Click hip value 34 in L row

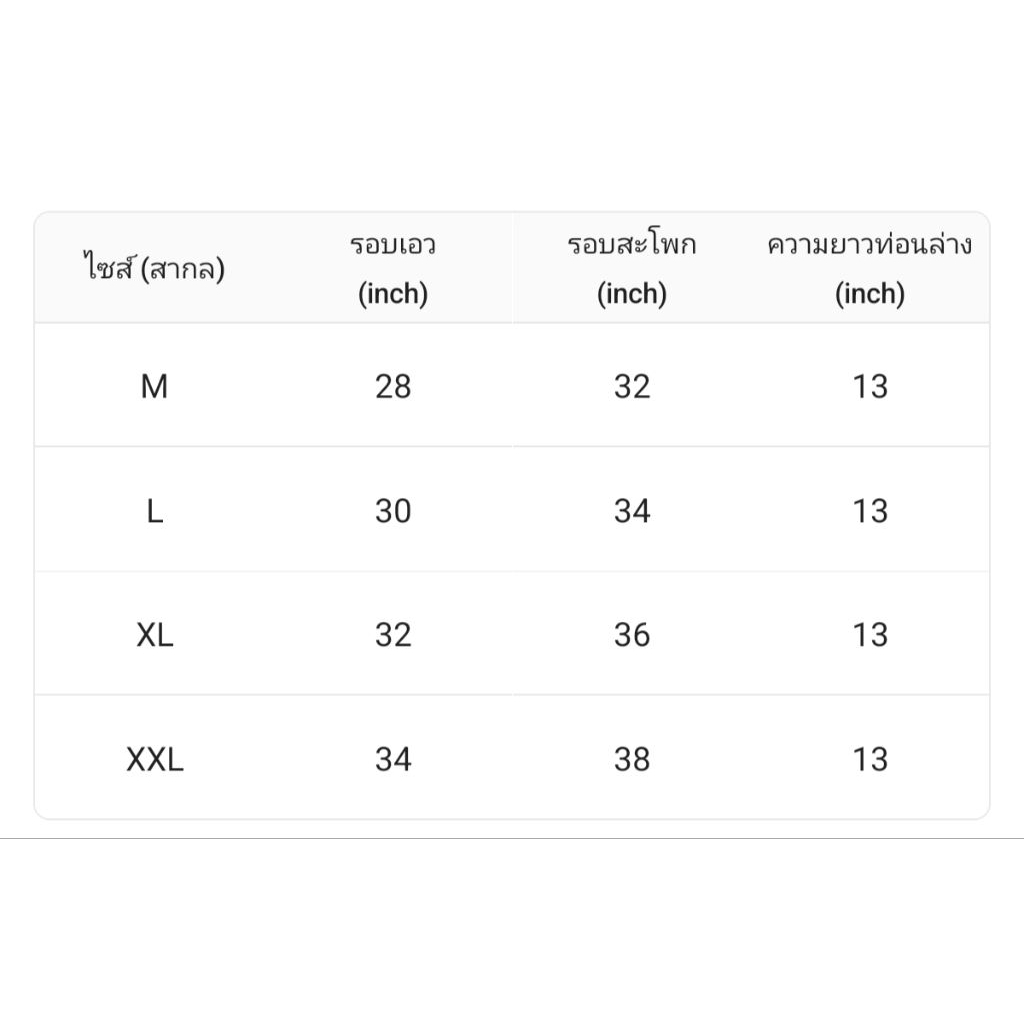(632, 511)
